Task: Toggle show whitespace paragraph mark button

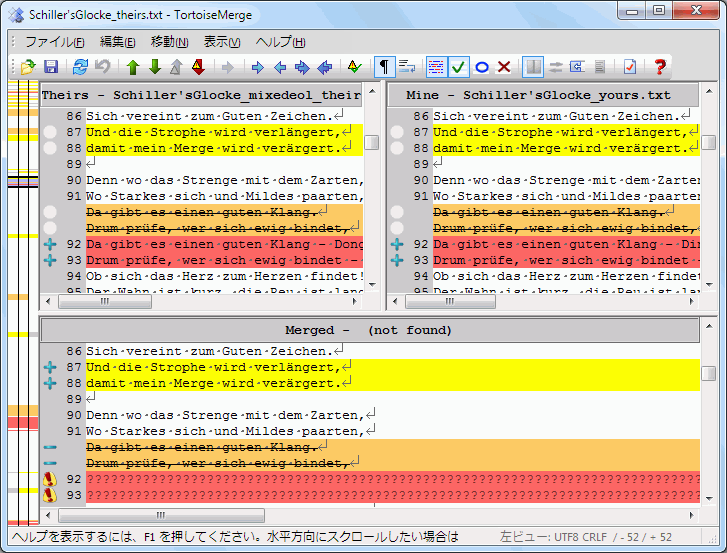Action: tap(384, 67)
